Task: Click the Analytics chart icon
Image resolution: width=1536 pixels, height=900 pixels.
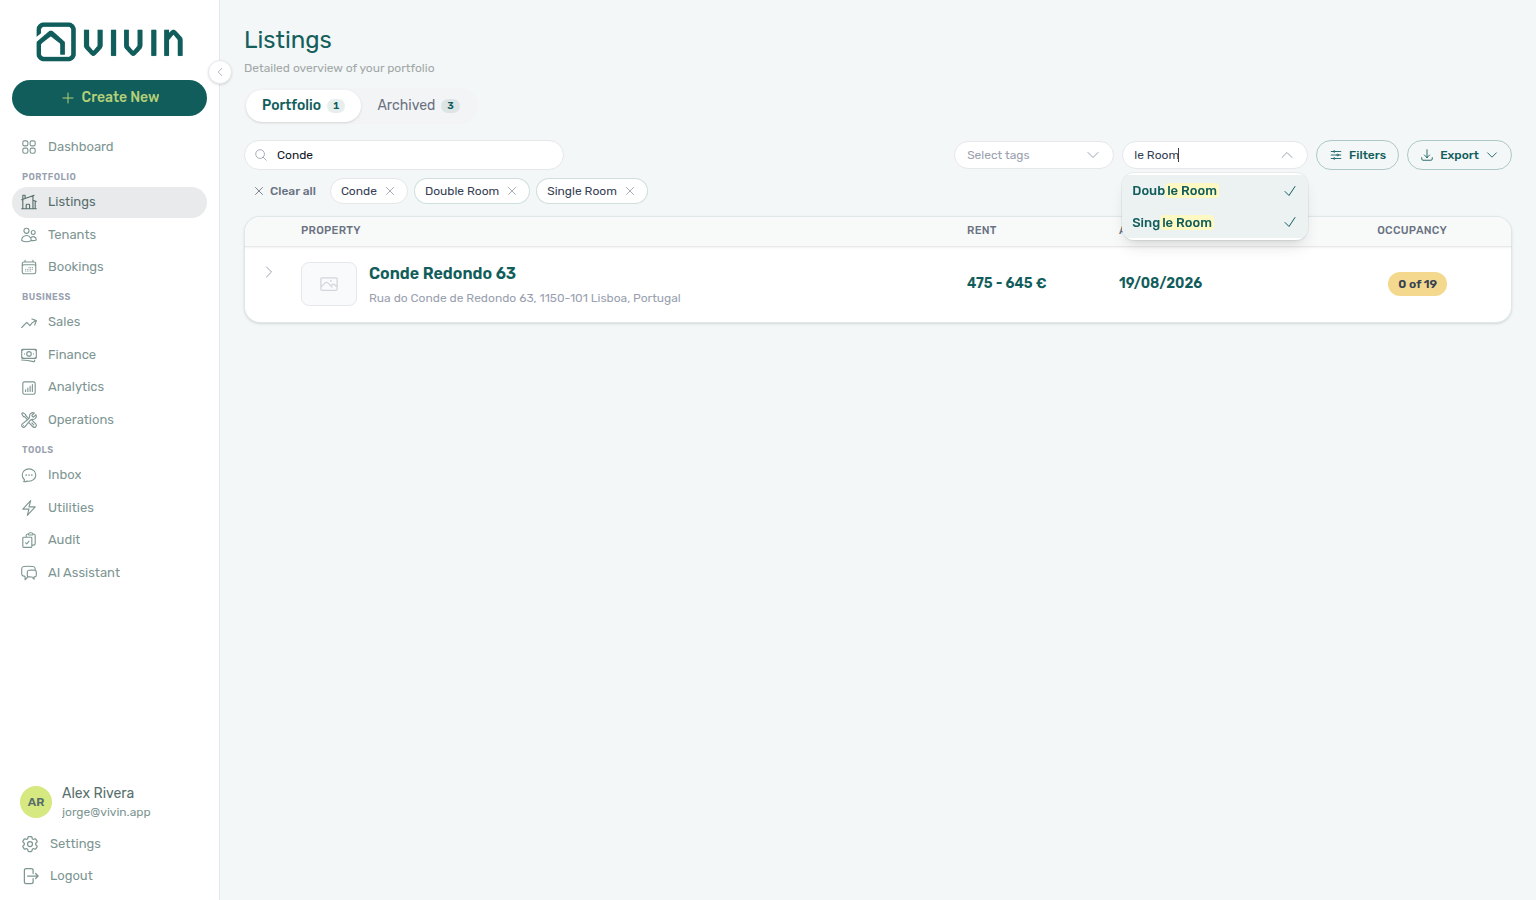Action: (x=29, y=388)
